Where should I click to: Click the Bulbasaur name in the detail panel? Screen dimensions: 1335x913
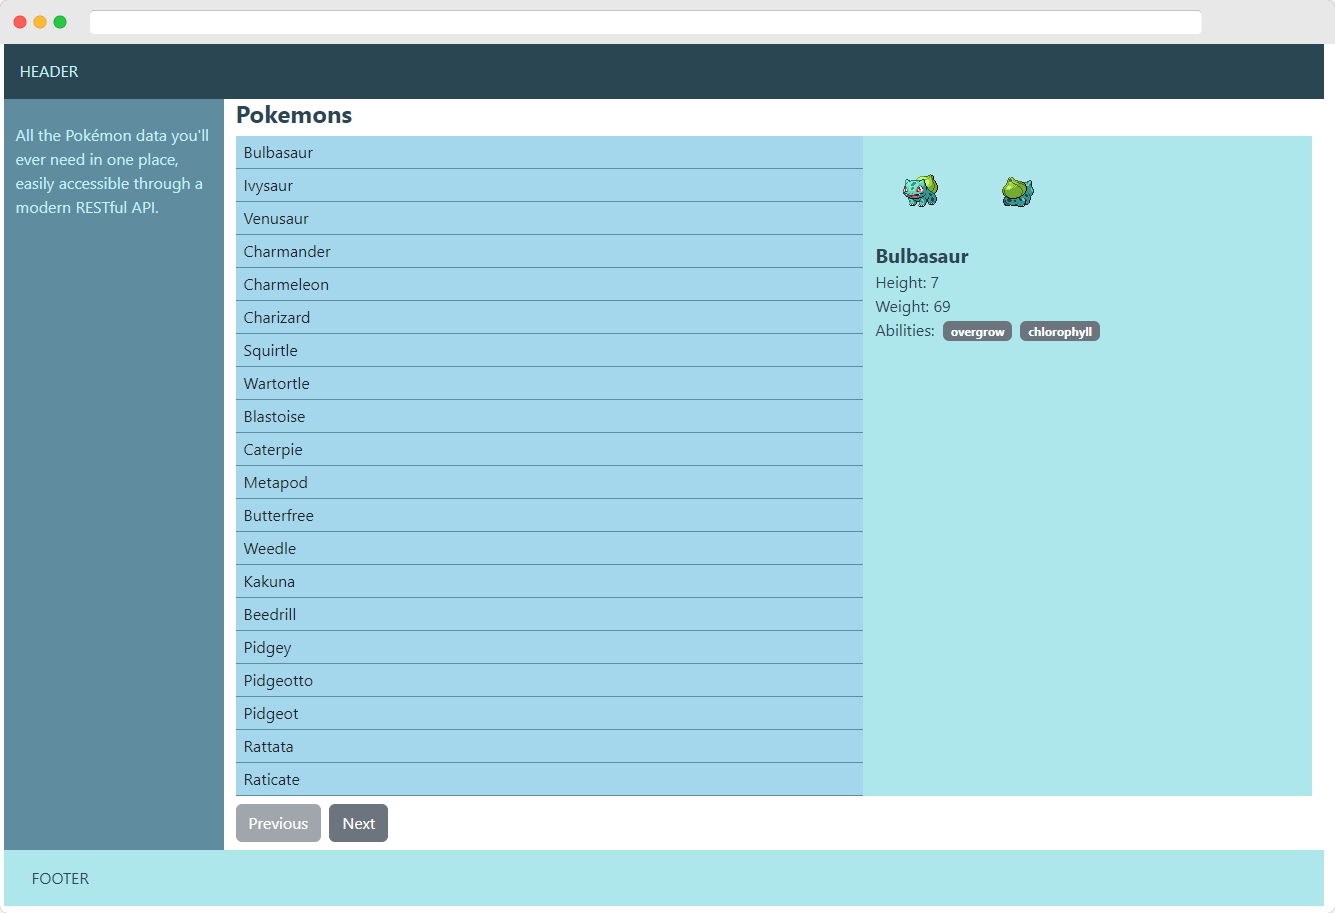coord(922,256)
